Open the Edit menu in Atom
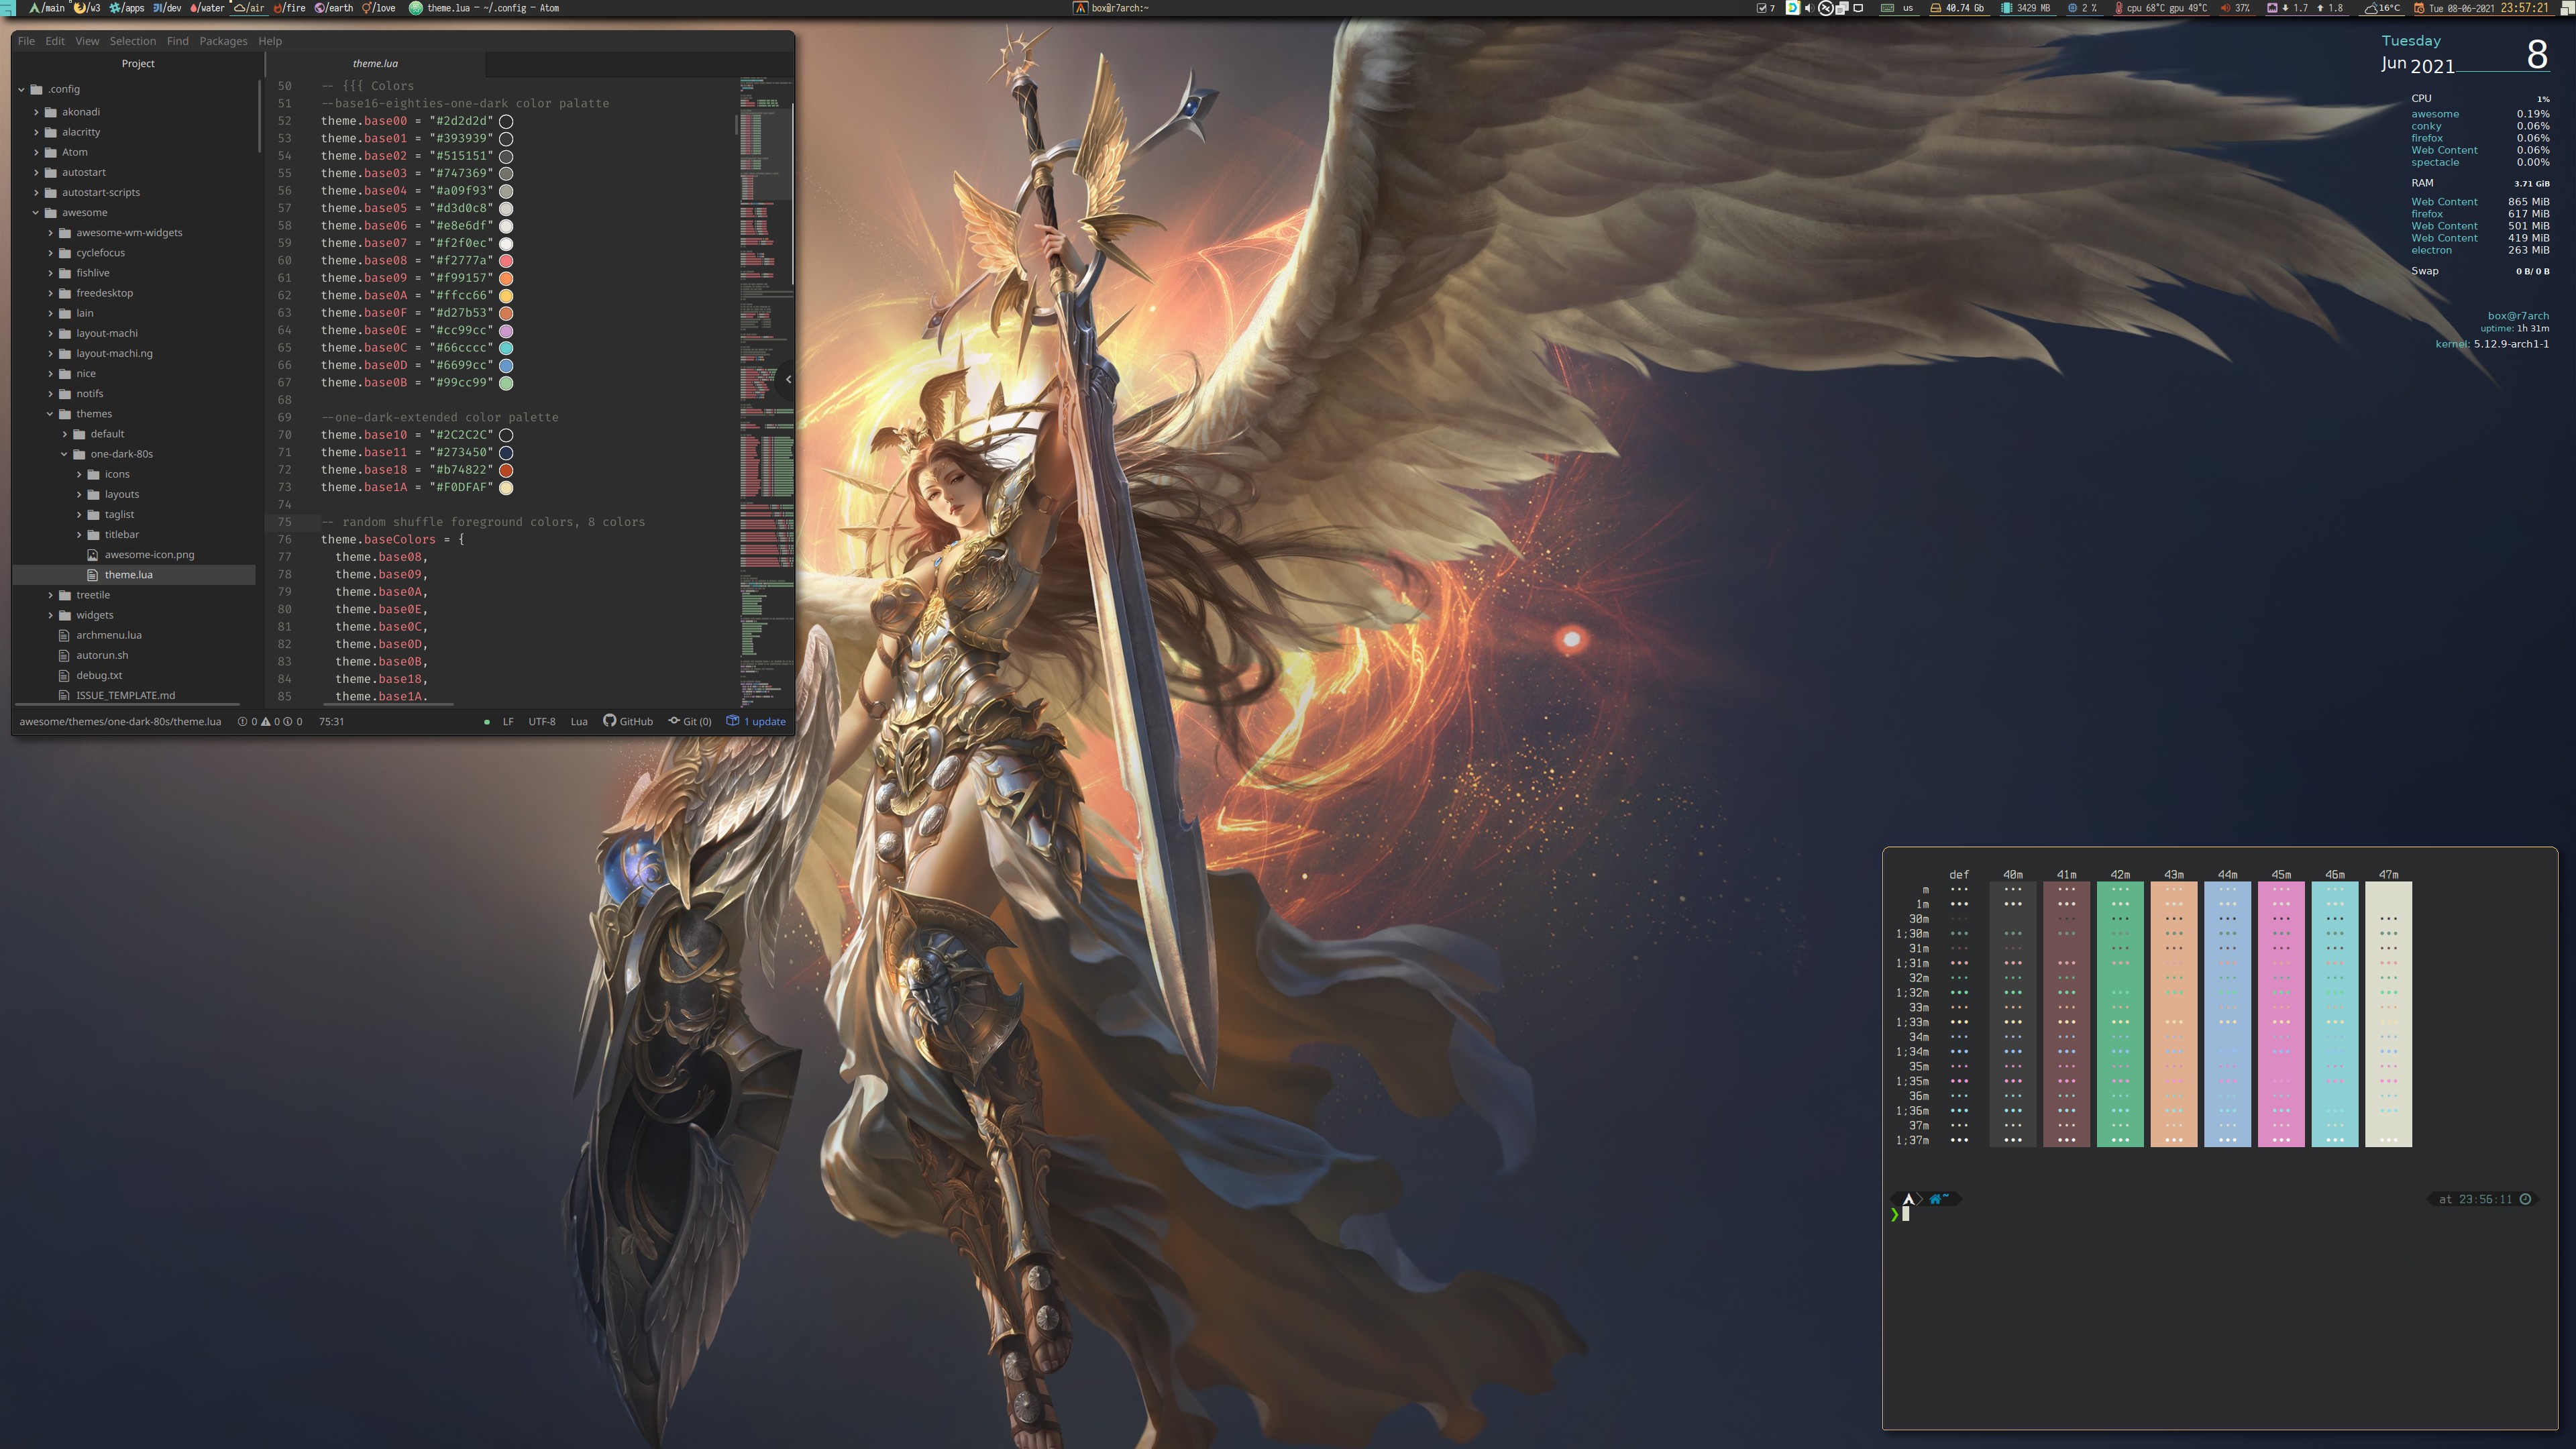 pyautogui.click(x=55, y=41)
